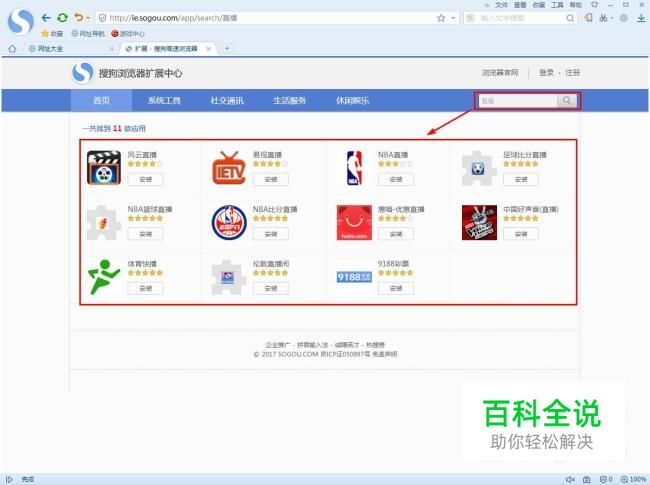This screenshot has width=650, height=485.
Task: Open the download manager arrow icon
Action: [x=641, y=18]
